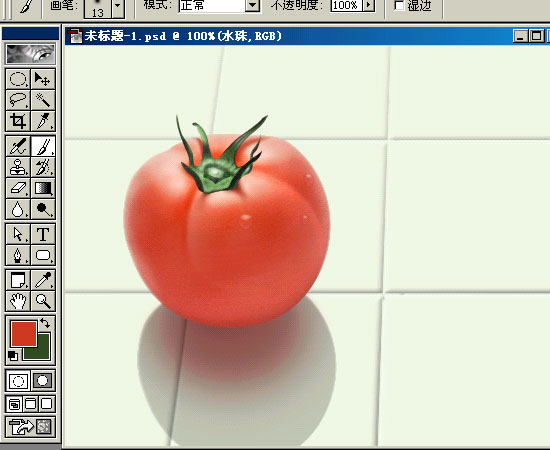550x450 pixels.
Task: Expand the 模式 blending mode dropdown
Action: pyautogui.click(x=252, y=5)
